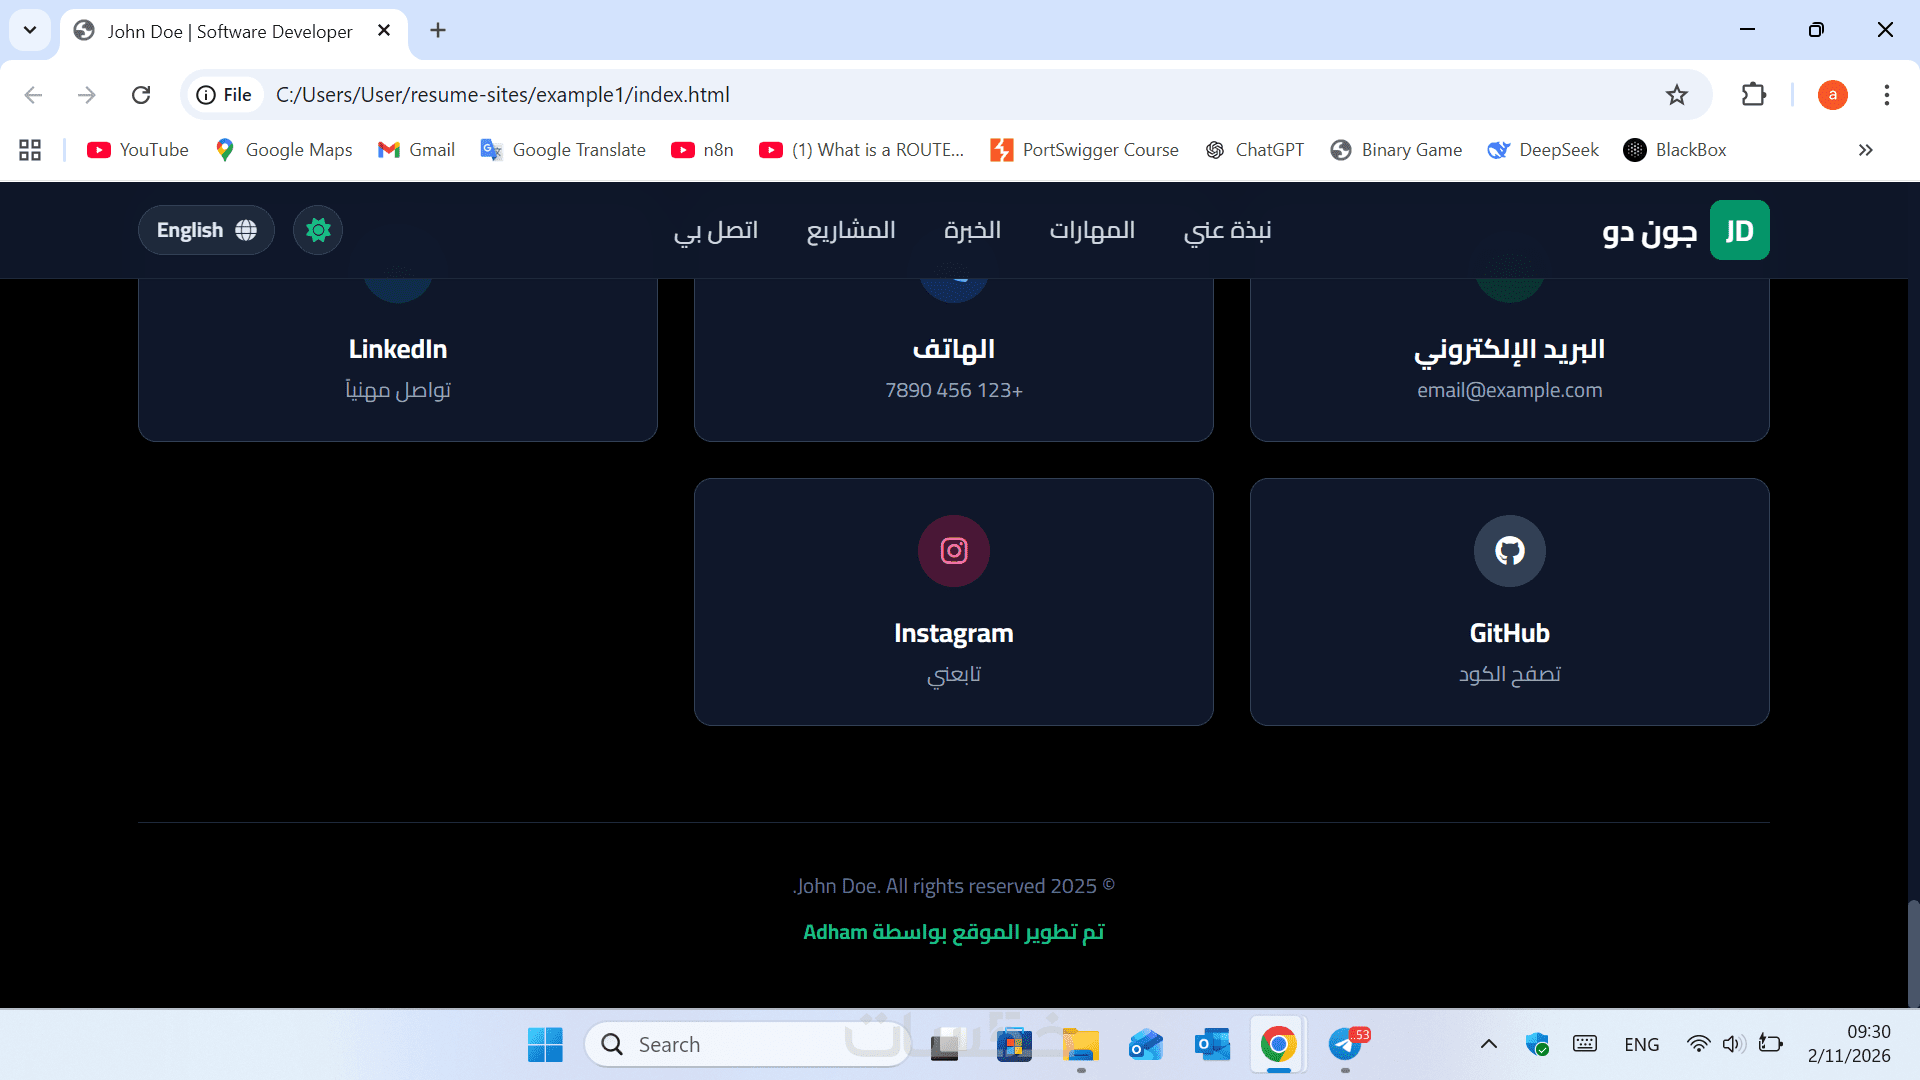Click the JD green logo badge
1920x1080 pixels.
point(1739,230)
